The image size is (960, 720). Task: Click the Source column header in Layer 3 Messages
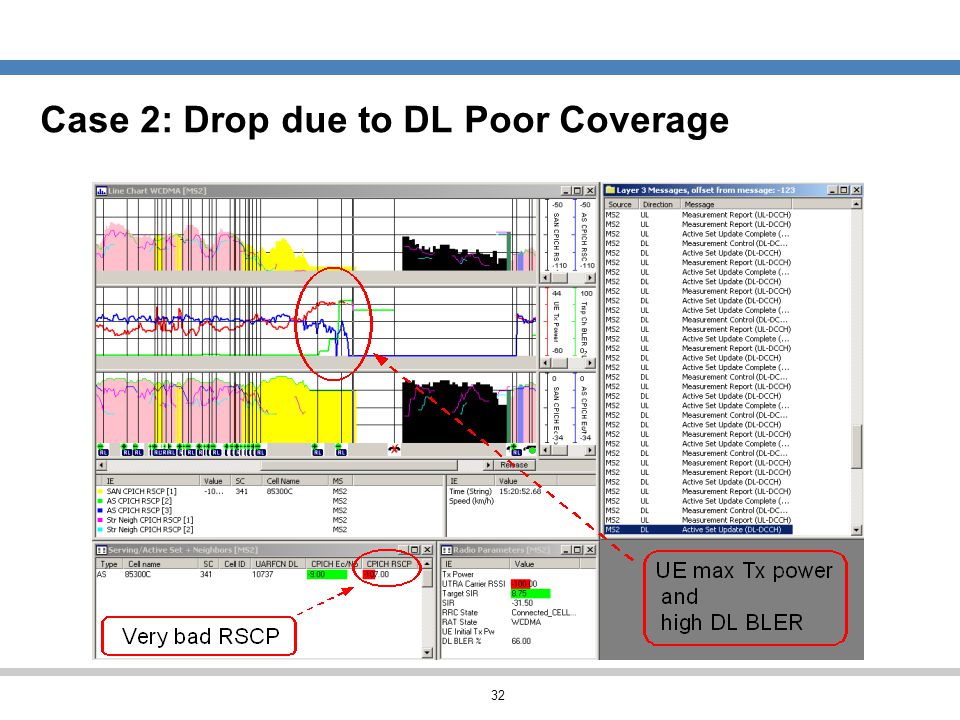(621, 204)
